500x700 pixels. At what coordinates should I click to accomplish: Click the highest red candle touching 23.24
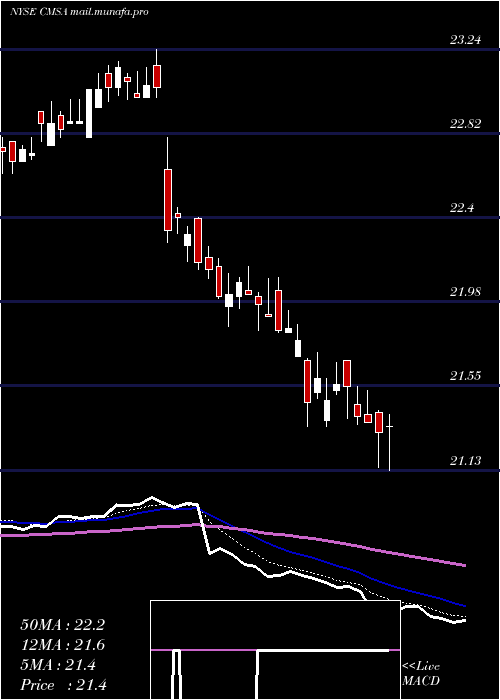(157, 76)
